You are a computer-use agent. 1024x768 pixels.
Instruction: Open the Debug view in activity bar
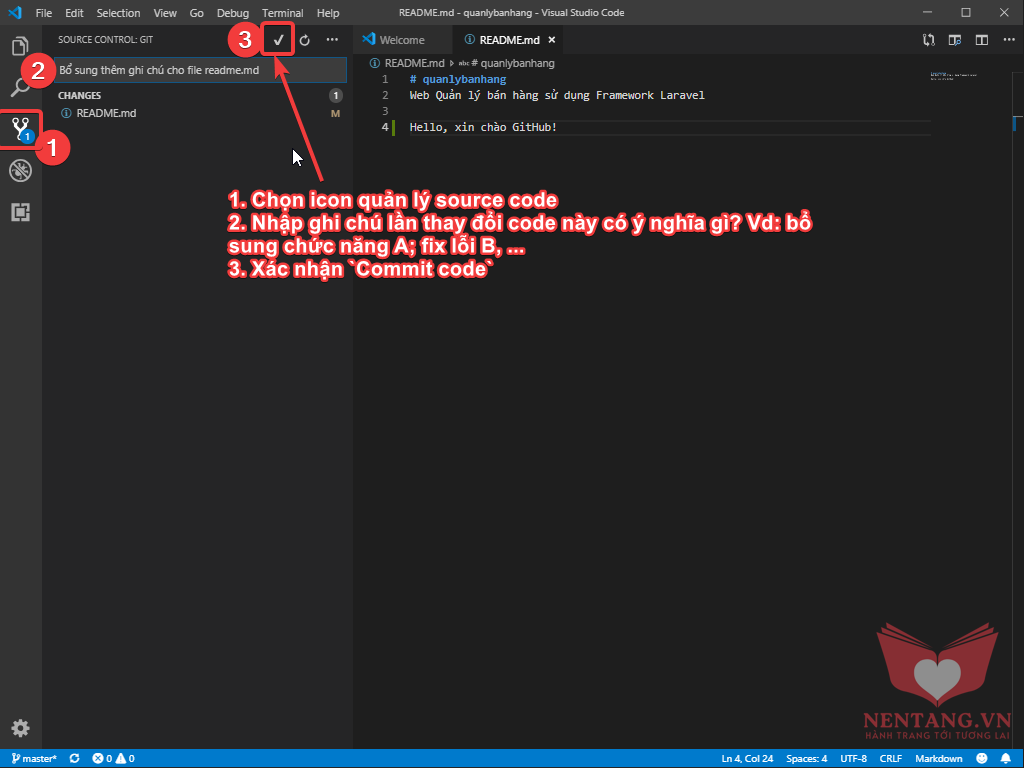[x=20, y=170]
